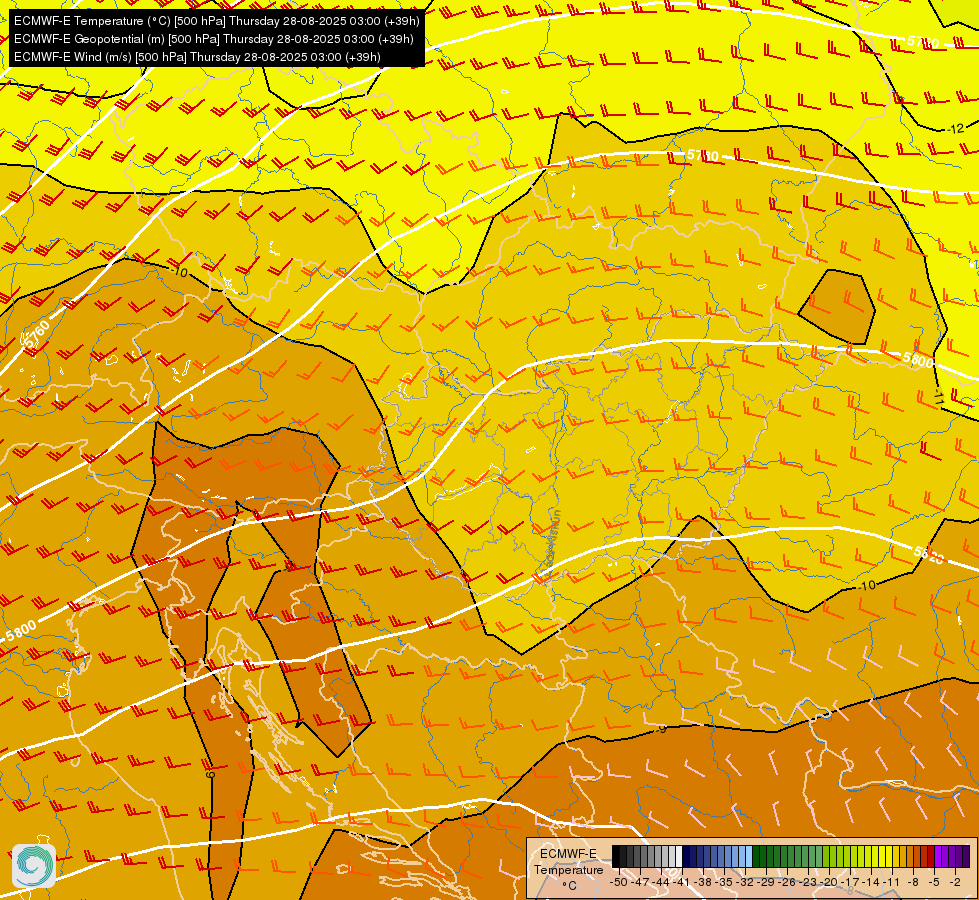The image size is (979, 900).
Task: Click the -29 legend tick label
Action: click(x=766, y=883)
